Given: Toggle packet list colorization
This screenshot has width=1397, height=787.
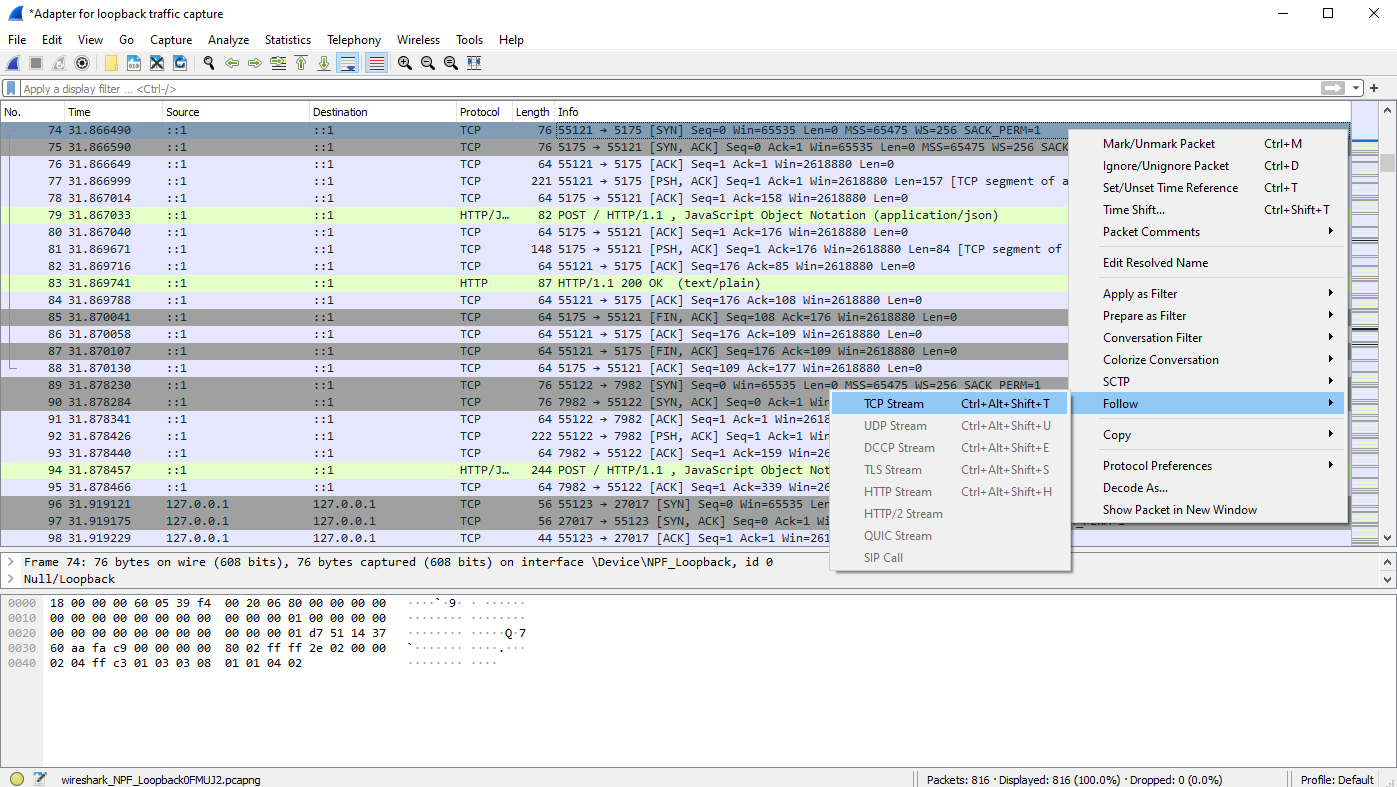Looking at the screenshot, I should pyautogui.click(x=376, y=63).
